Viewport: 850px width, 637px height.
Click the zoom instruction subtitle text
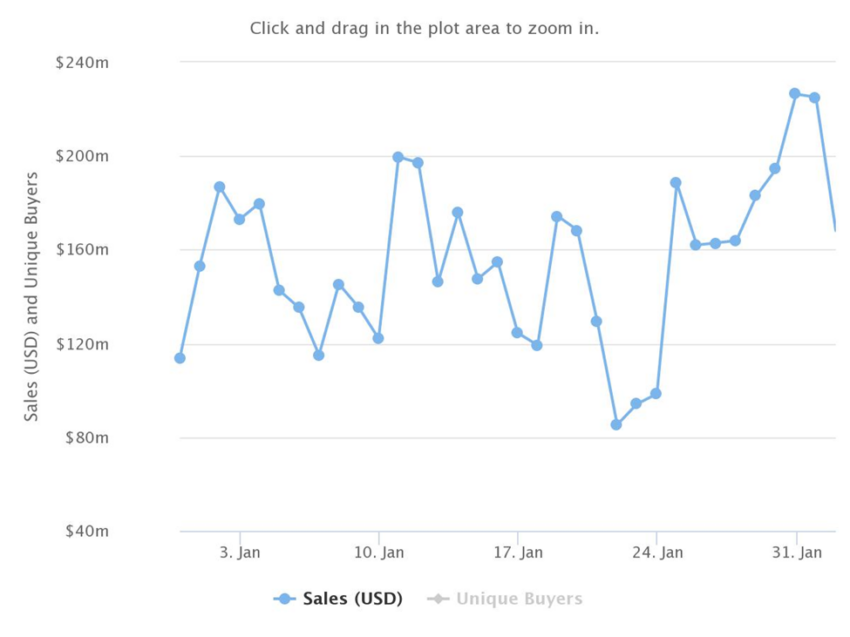click(x=424, y=28)
